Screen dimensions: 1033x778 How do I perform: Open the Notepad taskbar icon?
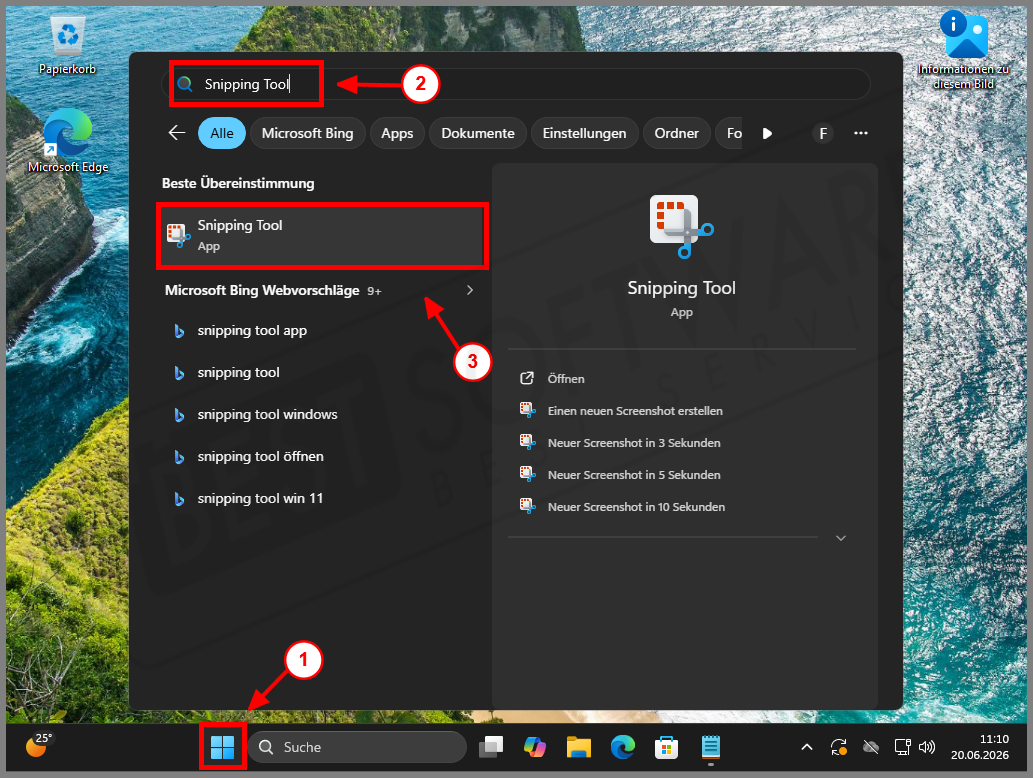(x=710, y=747)
